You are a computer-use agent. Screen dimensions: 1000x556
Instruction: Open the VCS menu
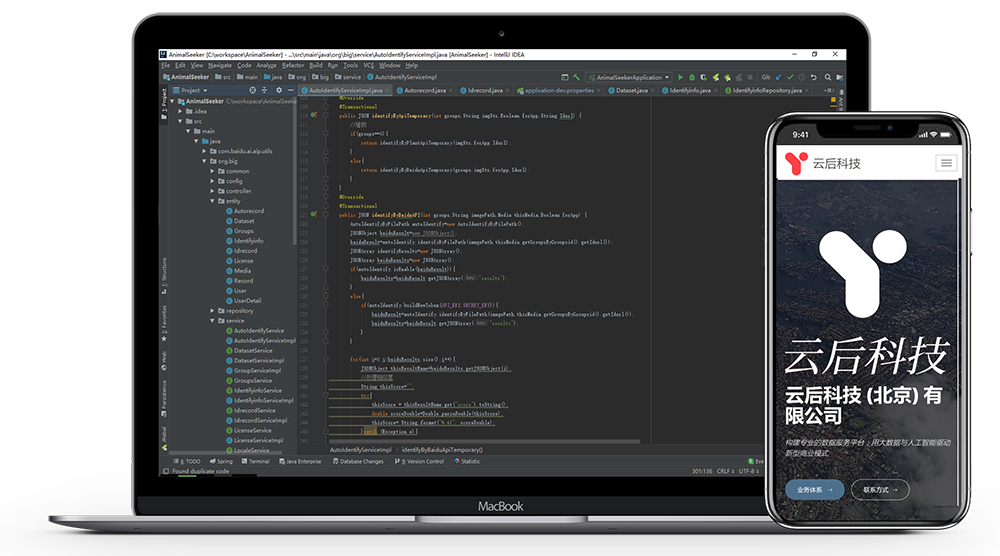coord(369,65)
